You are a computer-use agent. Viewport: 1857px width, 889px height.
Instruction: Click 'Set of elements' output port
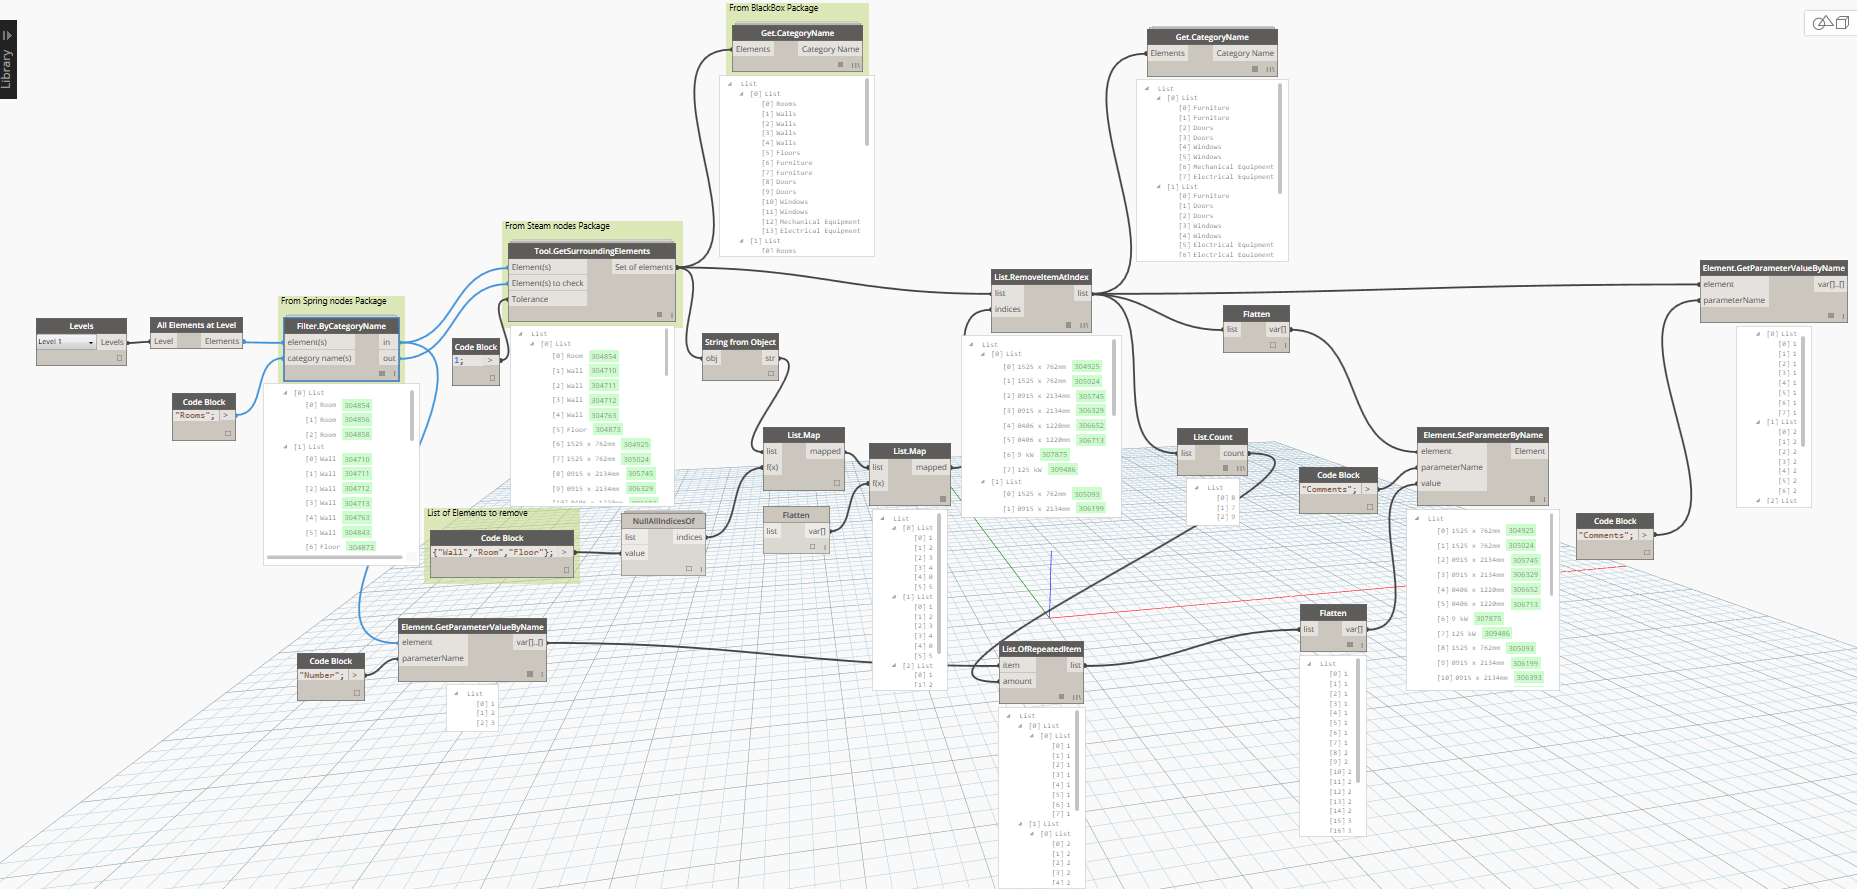point(644,267)
